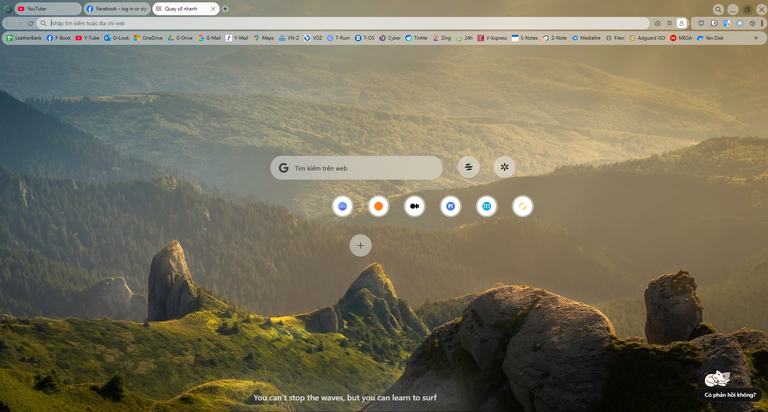Open the start page customize sliders button
Viewport: 768px width, 412px height.
coord(469,167)
